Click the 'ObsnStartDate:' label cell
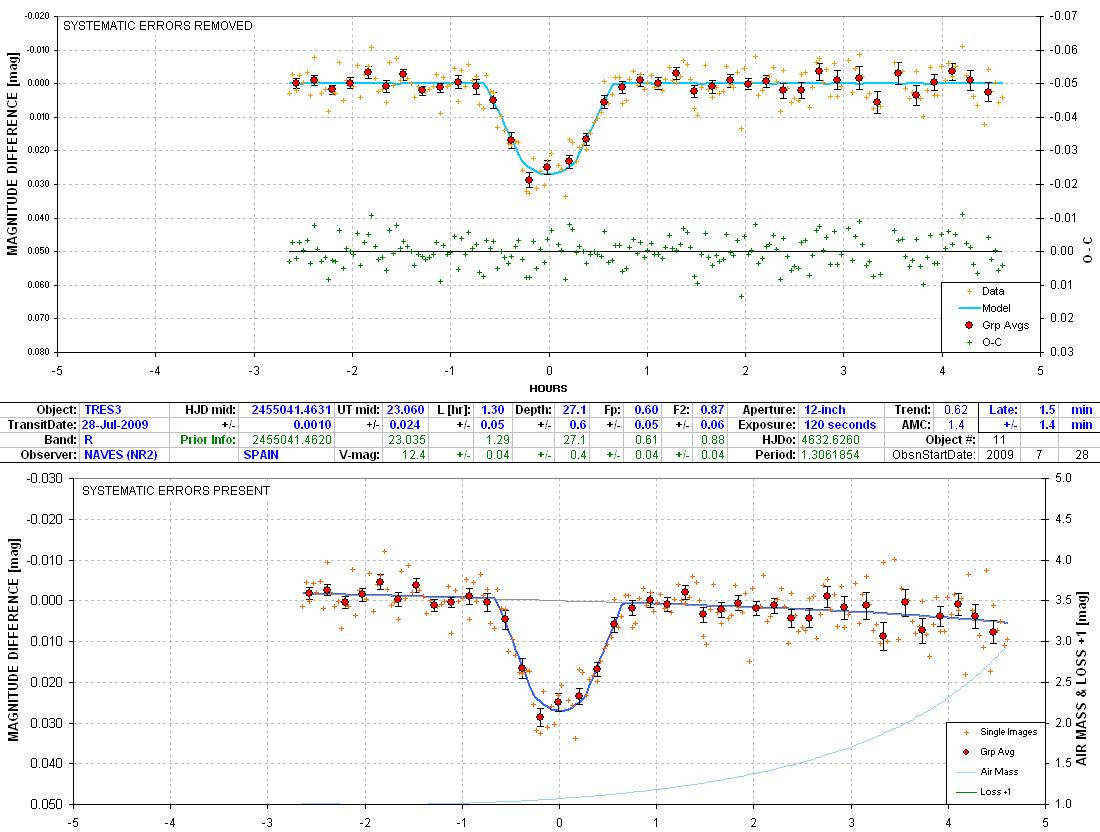 click(934, 455)
